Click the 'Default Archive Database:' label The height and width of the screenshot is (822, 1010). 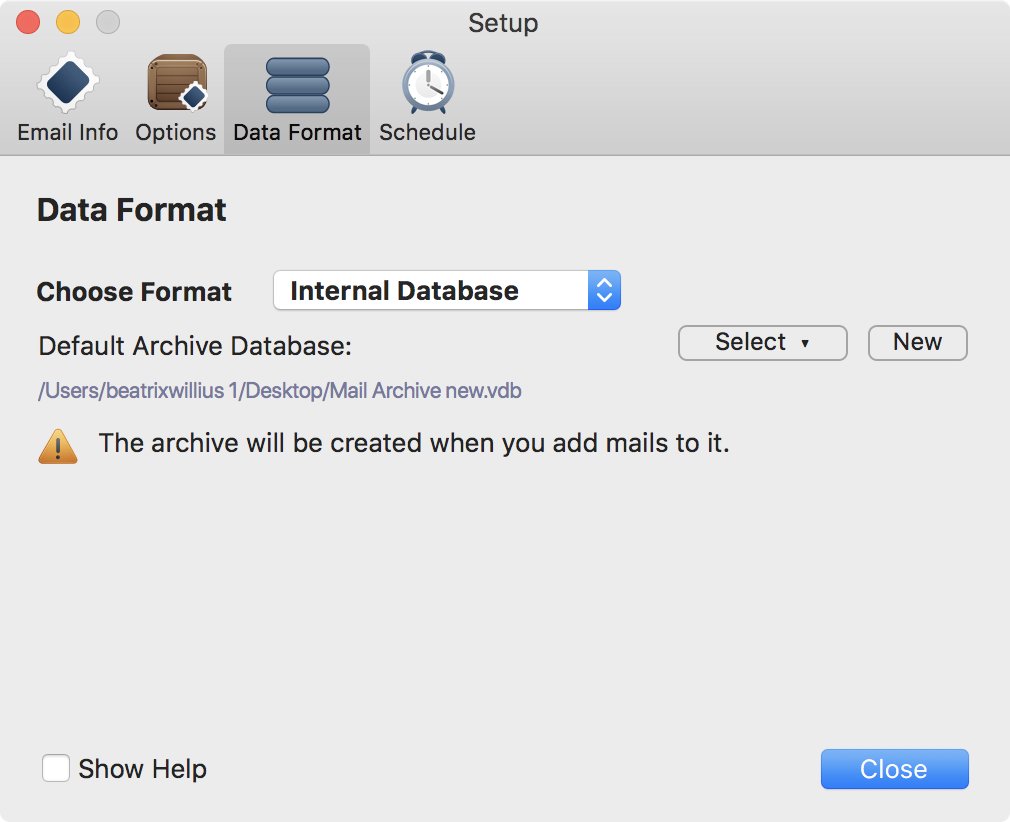195,346
